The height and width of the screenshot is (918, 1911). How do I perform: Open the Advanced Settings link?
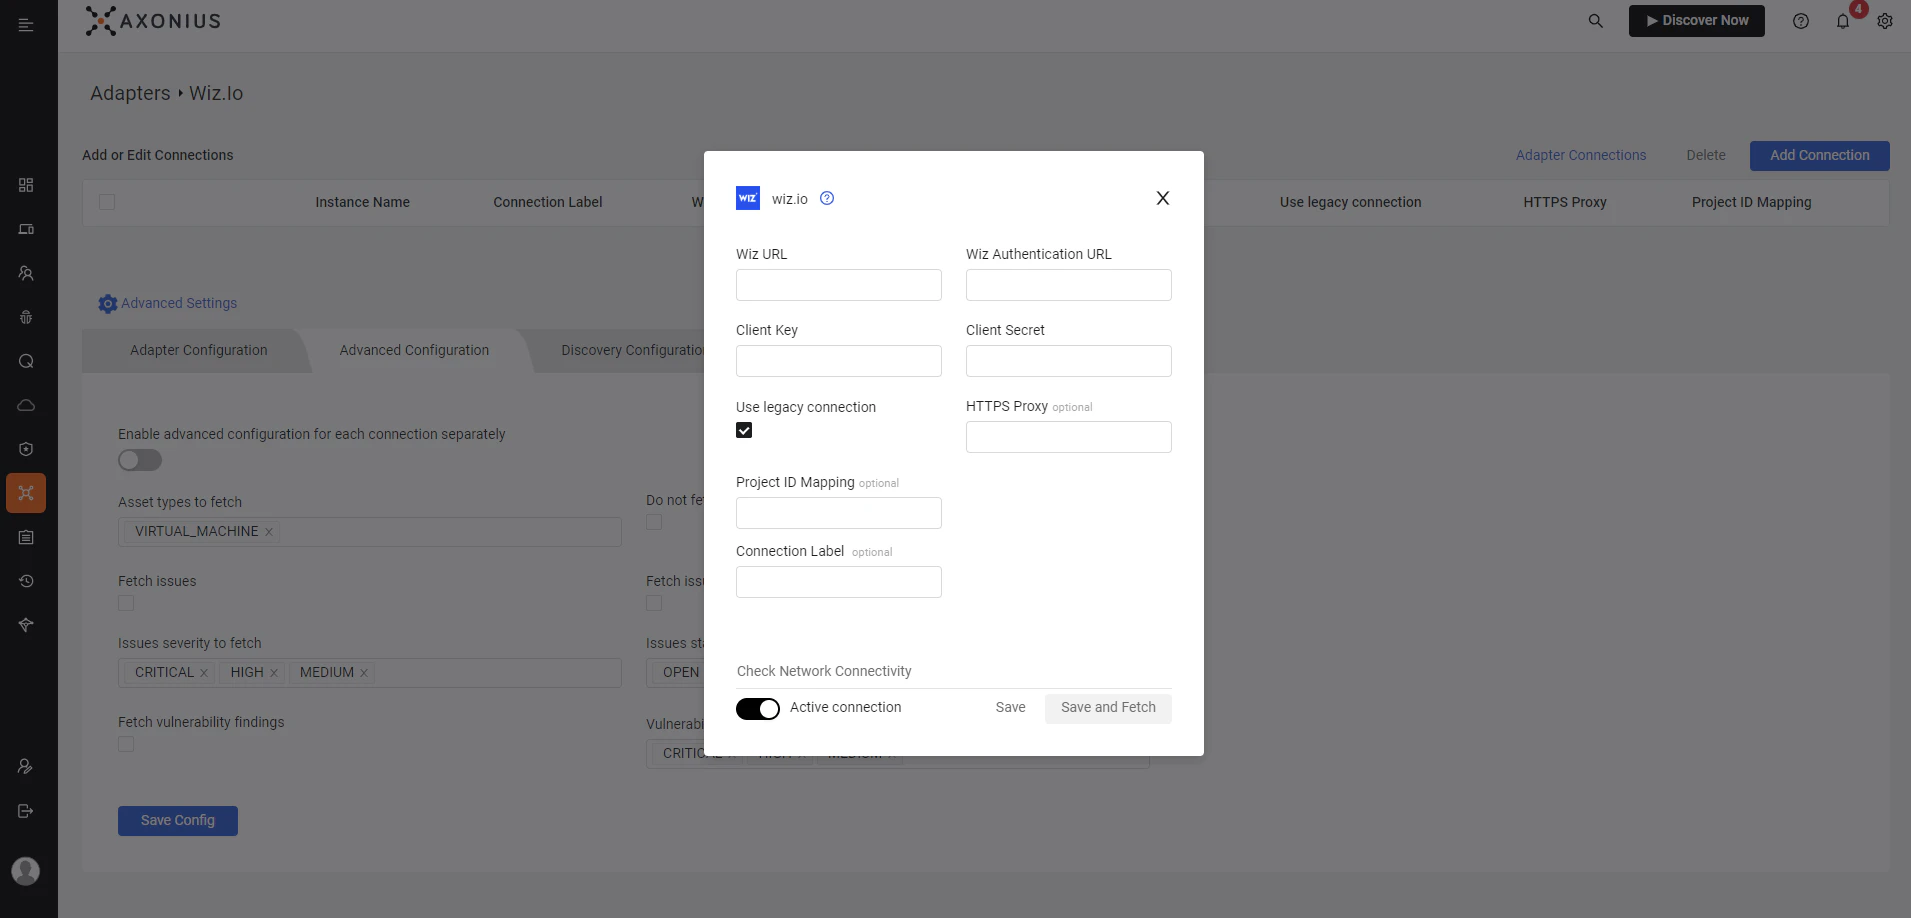pos(179,303)
